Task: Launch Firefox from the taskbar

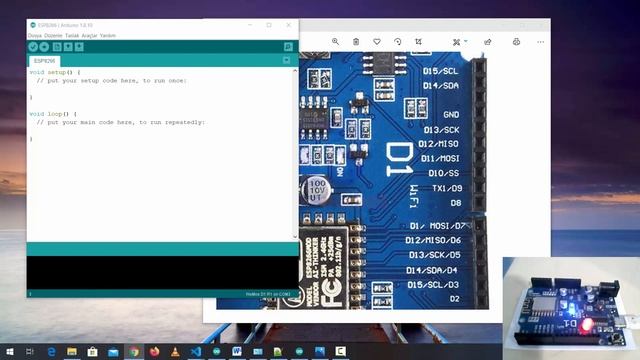Action: click(154, 351)
